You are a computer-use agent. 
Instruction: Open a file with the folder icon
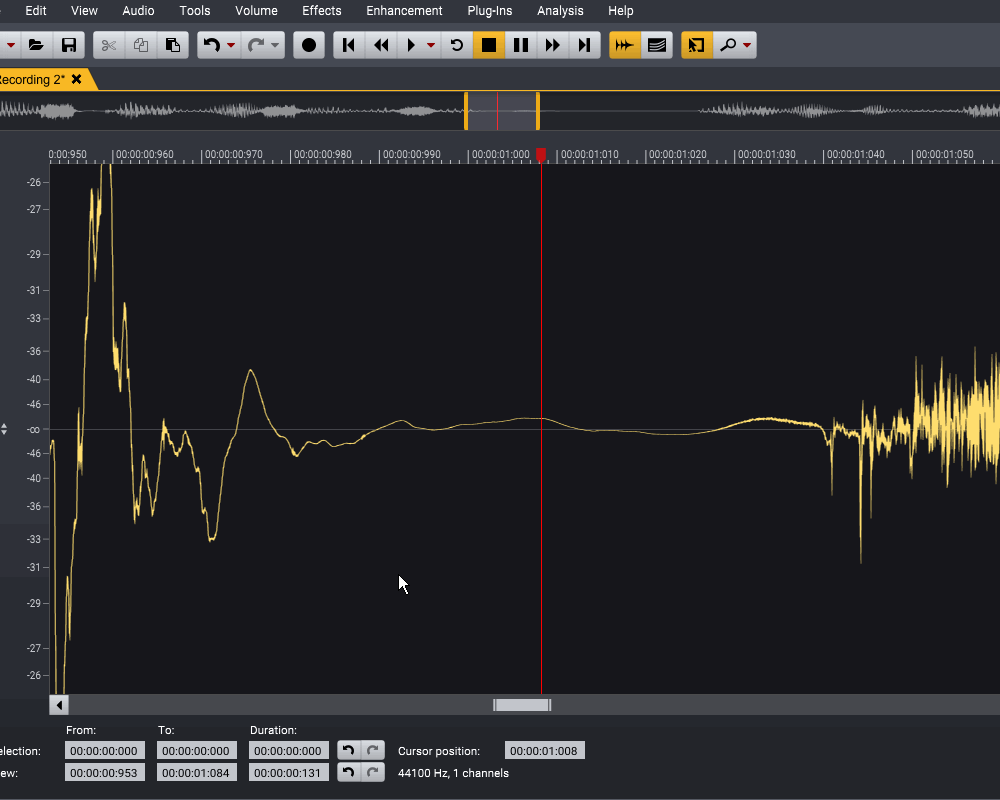coord(36,45)
